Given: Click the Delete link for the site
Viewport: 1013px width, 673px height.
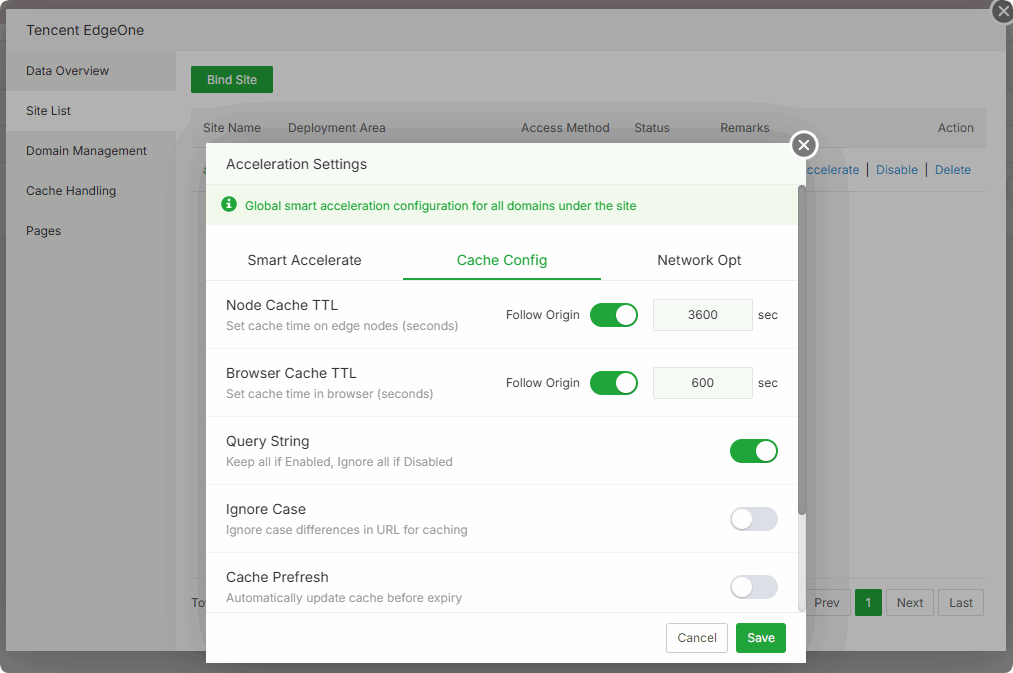Looking at the screenshot, I should pyautogui.click(x=952, y=170).
